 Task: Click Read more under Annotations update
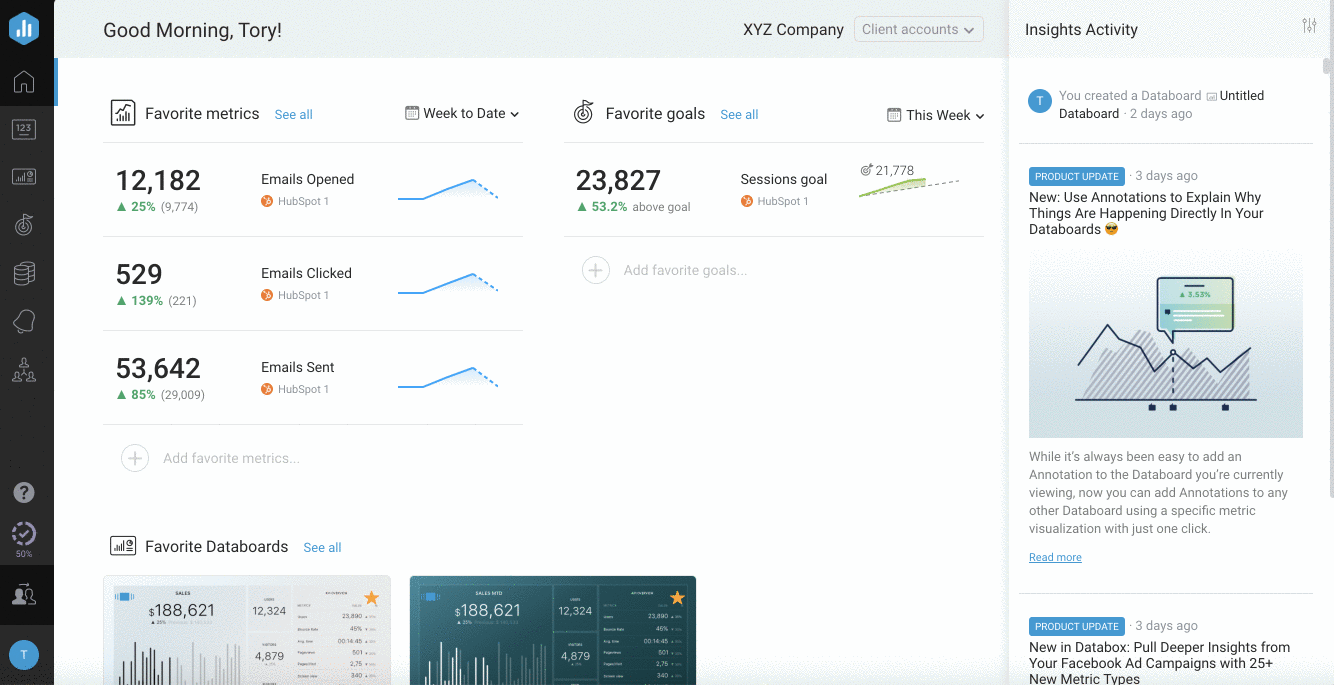tap(1055, 558)
